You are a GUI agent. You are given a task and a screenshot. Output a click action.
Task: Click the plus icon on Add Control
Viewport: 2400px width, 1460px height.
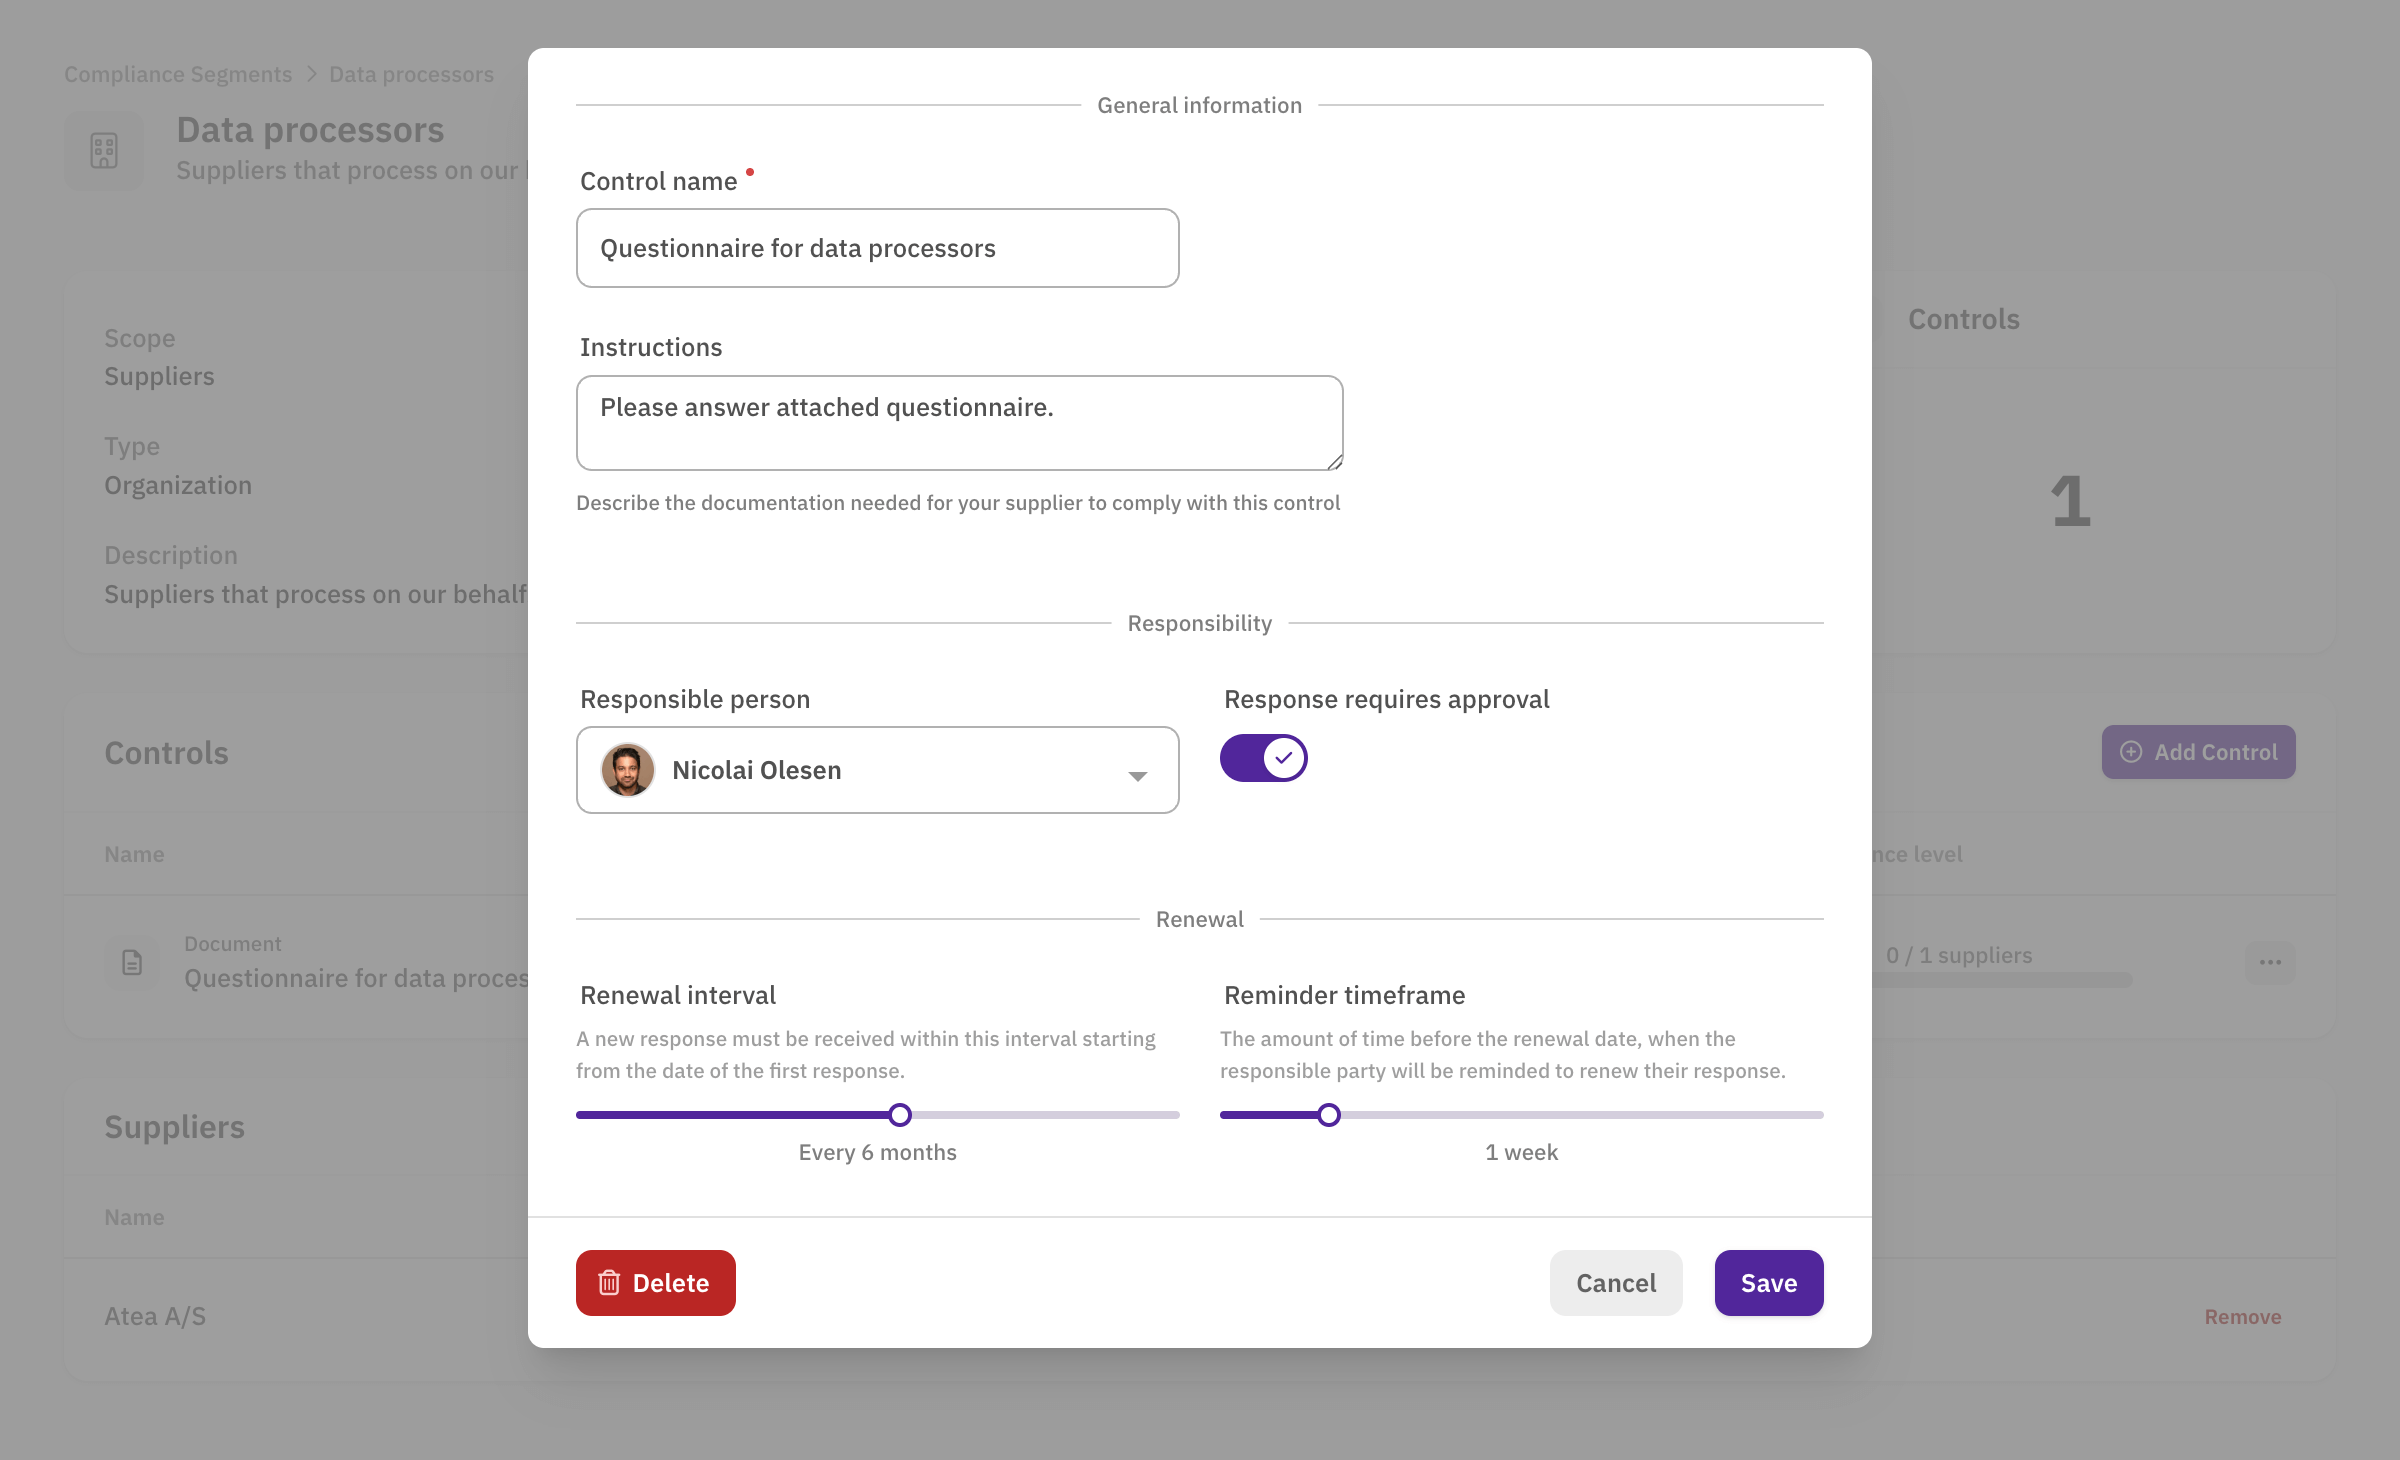pyautogui.click(x=2131, y=752)
